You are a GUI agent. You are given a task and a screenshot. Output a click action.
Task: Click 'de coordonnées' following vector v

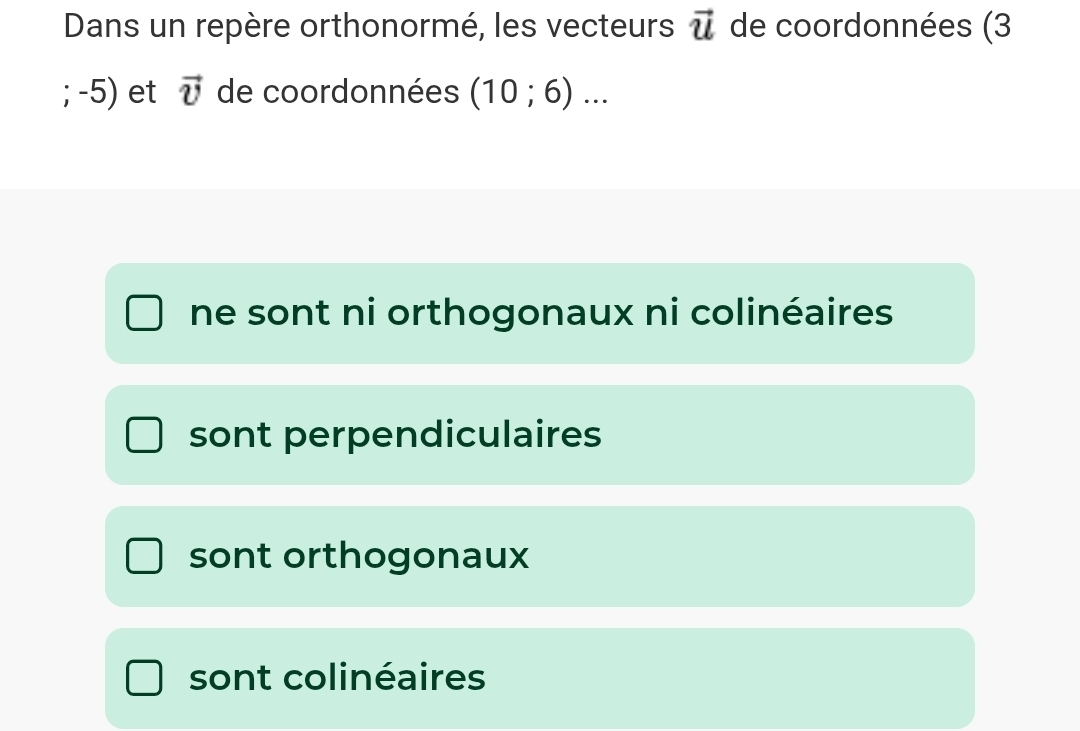335,94
